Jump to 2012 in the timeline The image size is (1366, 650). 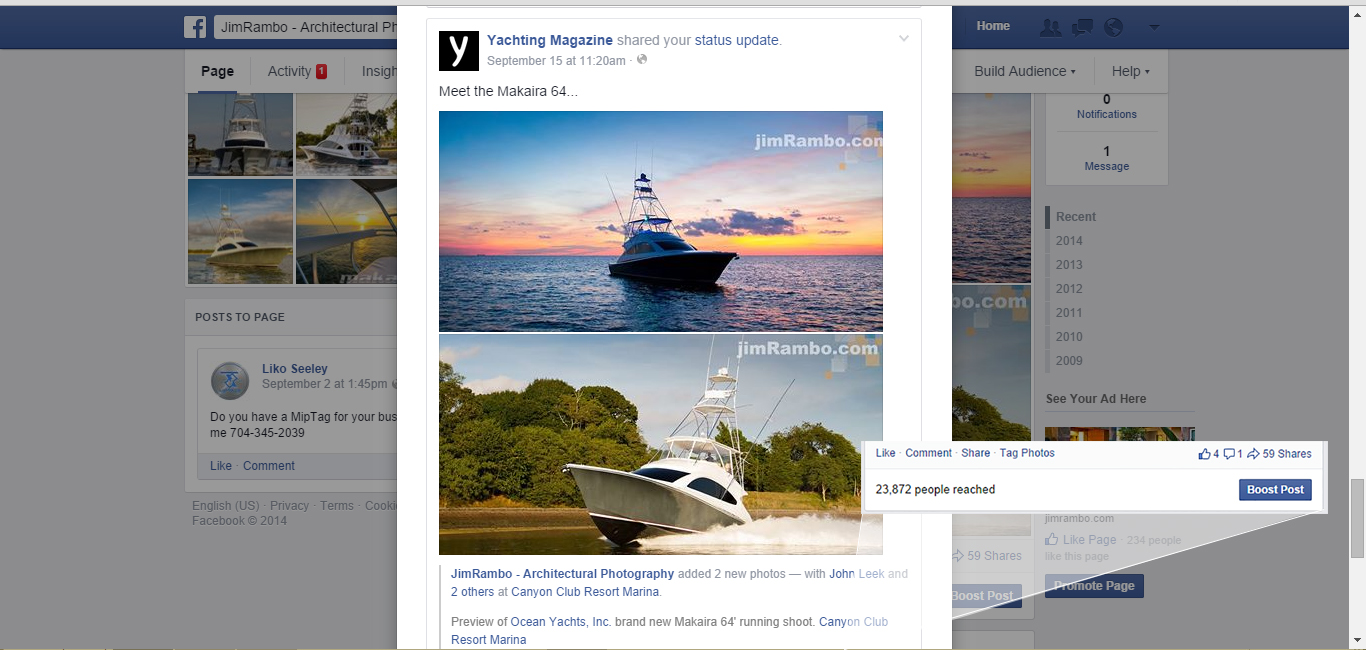tap(1069, 289)
